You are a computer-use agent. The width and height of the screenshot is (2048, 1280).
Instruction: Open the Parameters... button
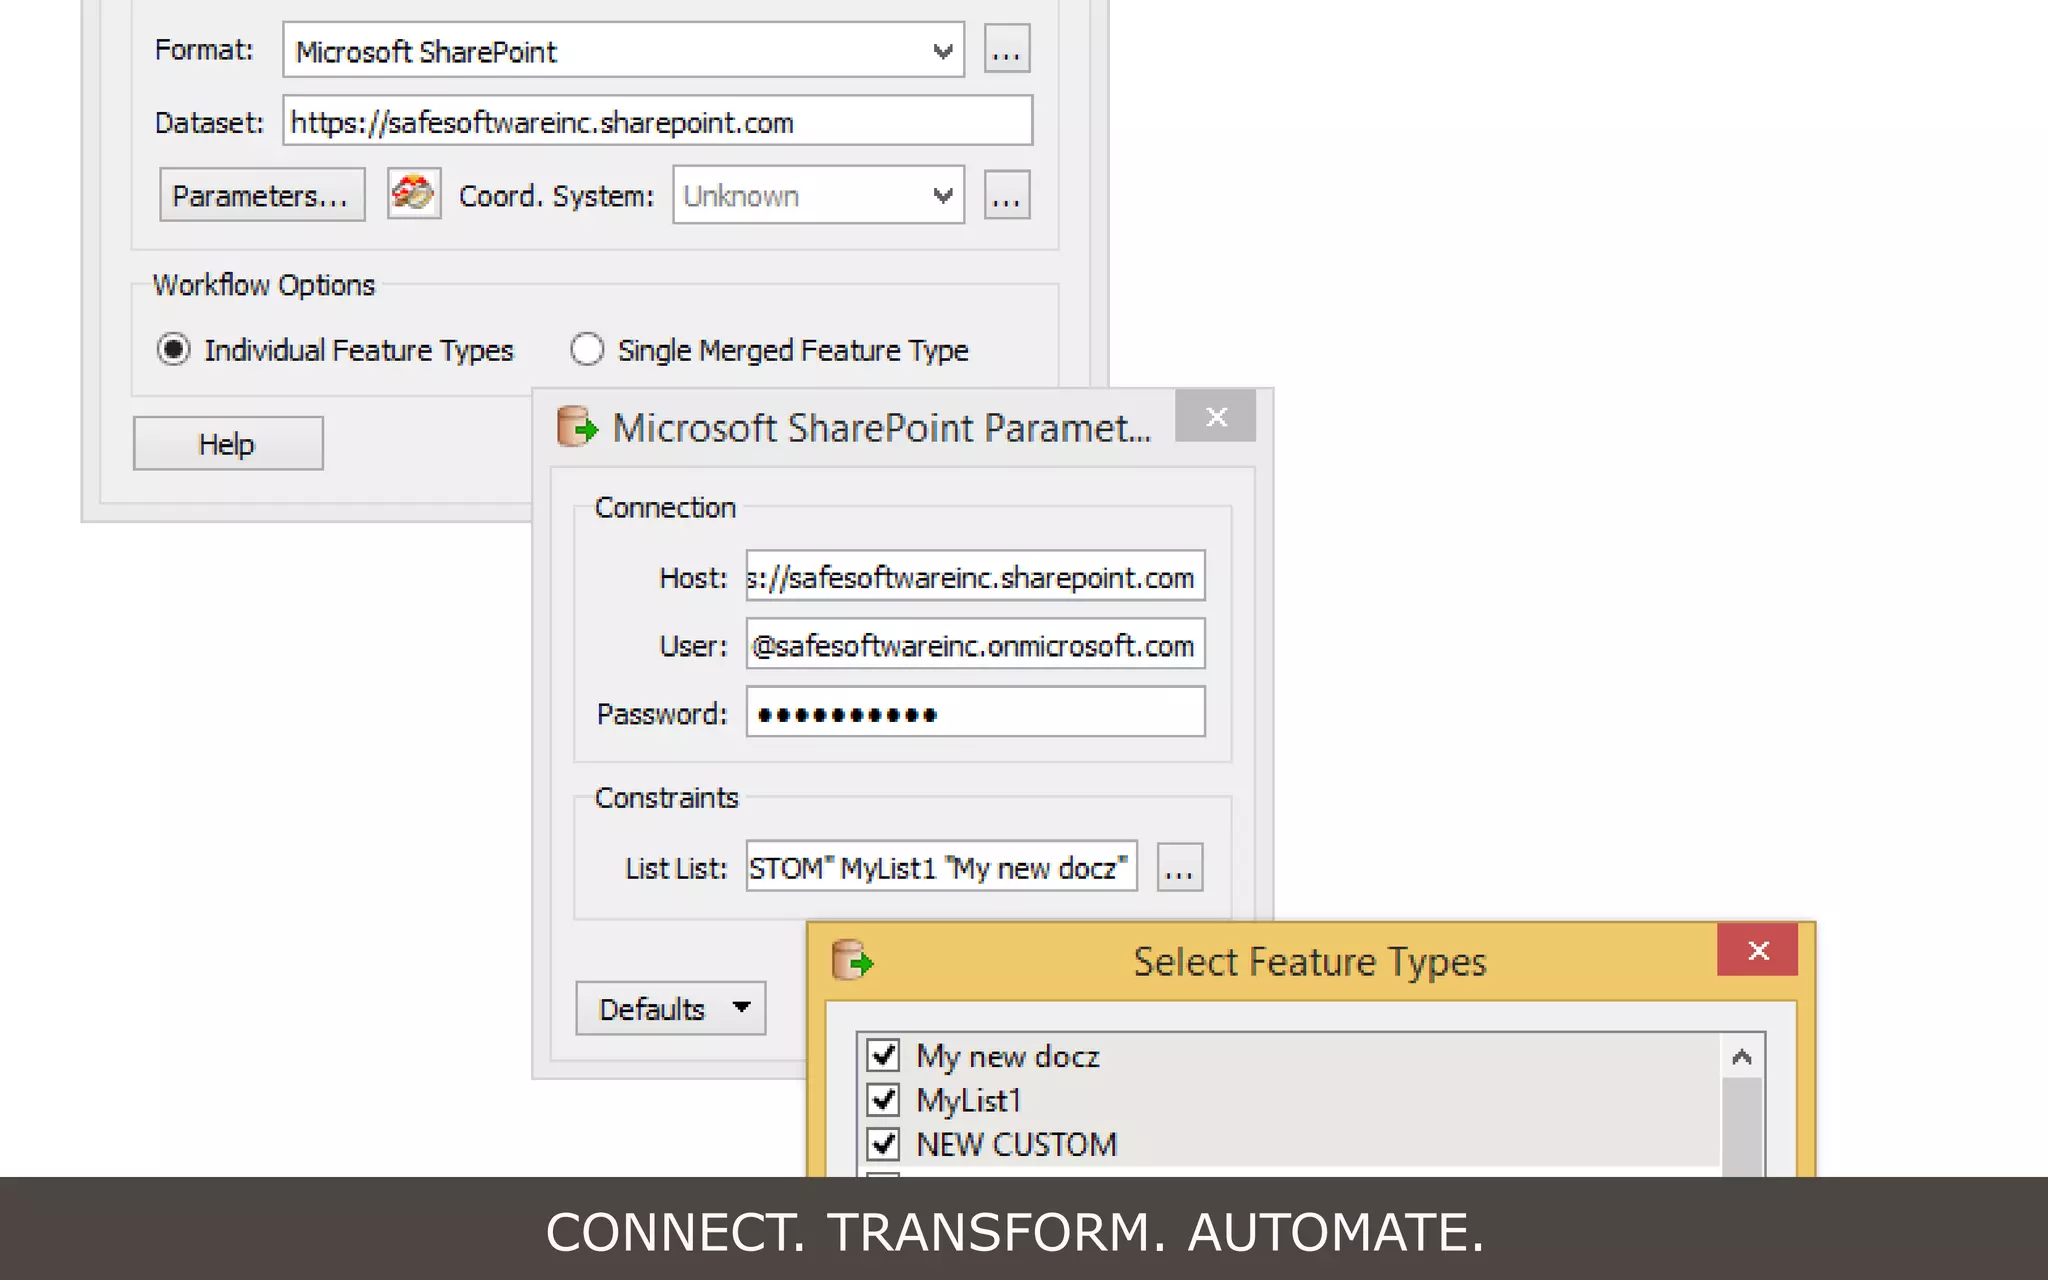pyautogui.click(x=262, y=195)
